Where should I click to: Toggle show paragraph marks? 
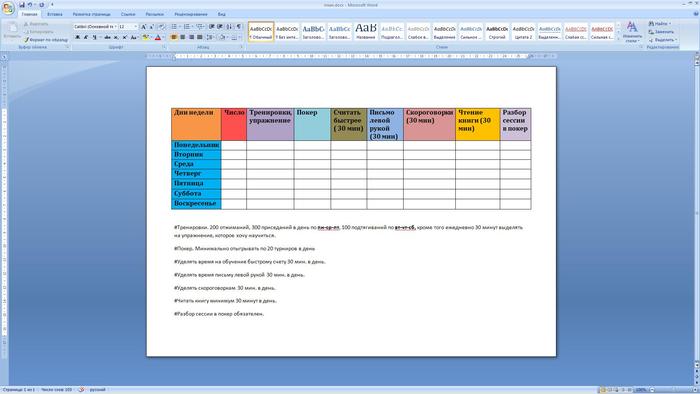tap(239, 27)
